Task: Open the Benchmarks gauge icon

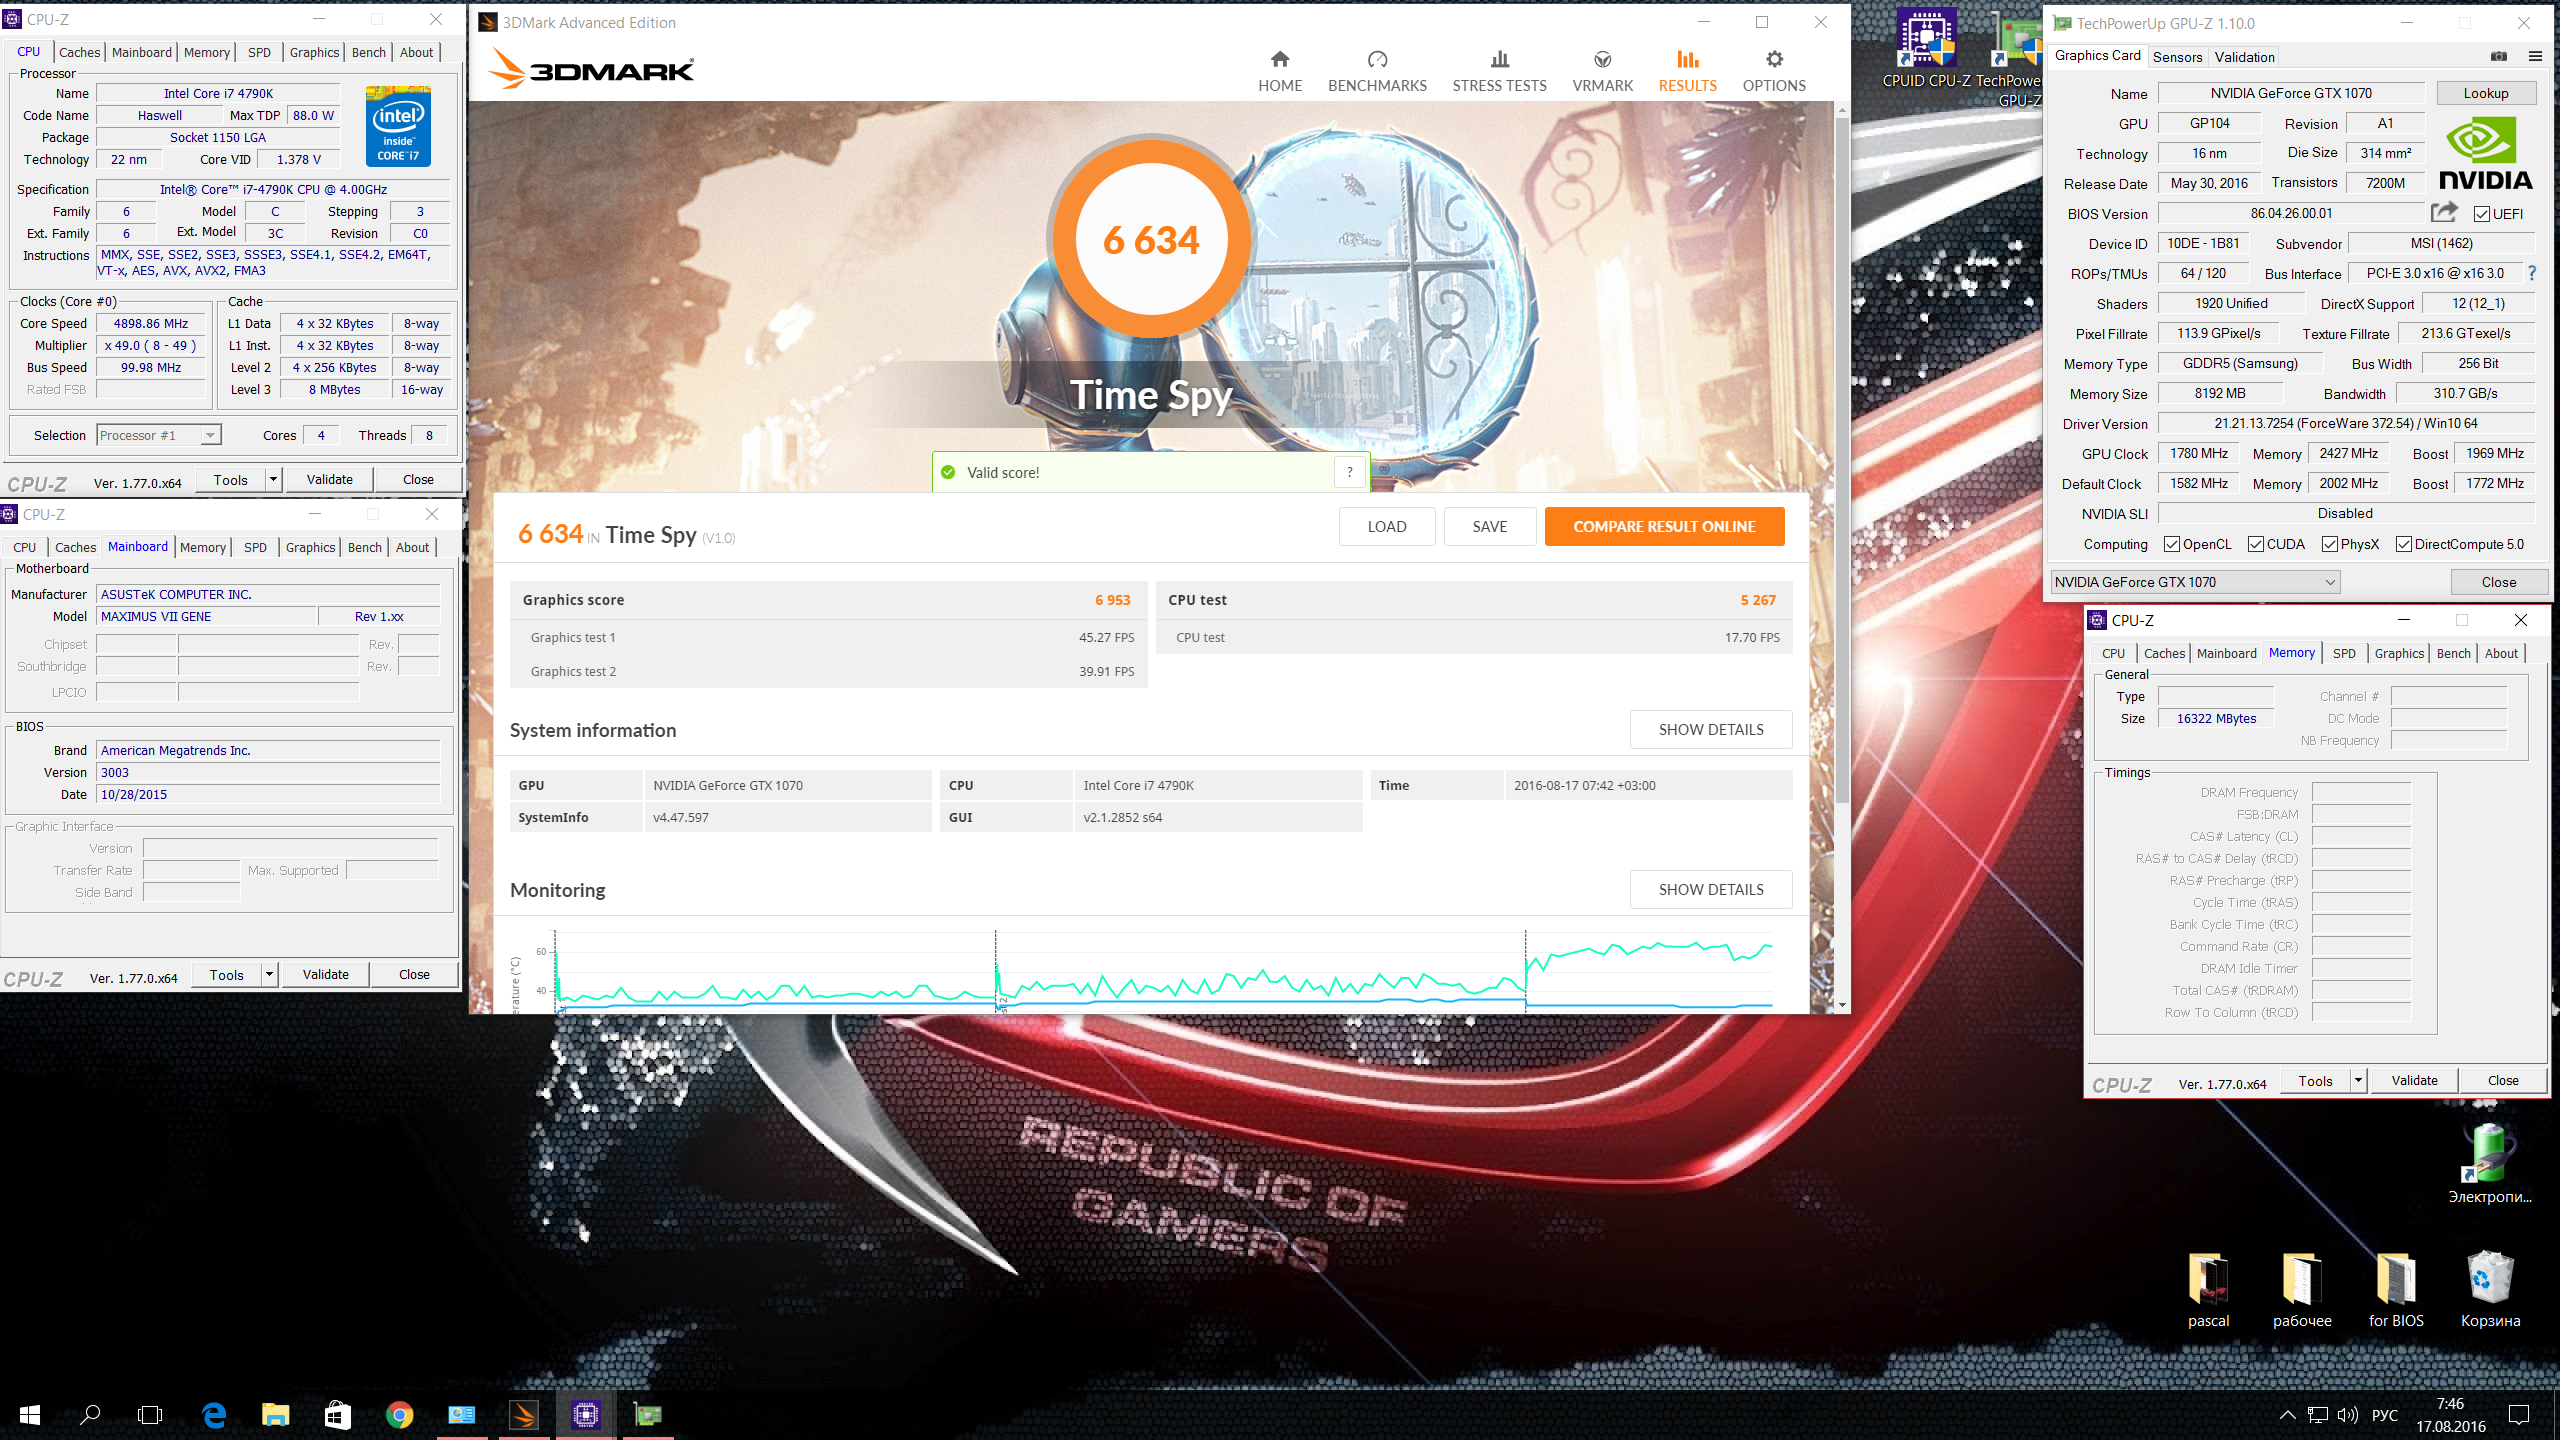Action: 1377,60
